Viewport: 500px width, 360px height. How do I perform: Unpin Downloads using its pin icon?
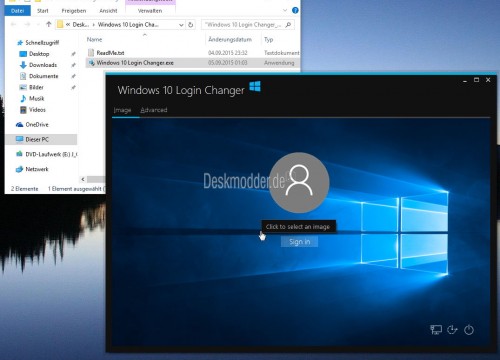[73, 65]
